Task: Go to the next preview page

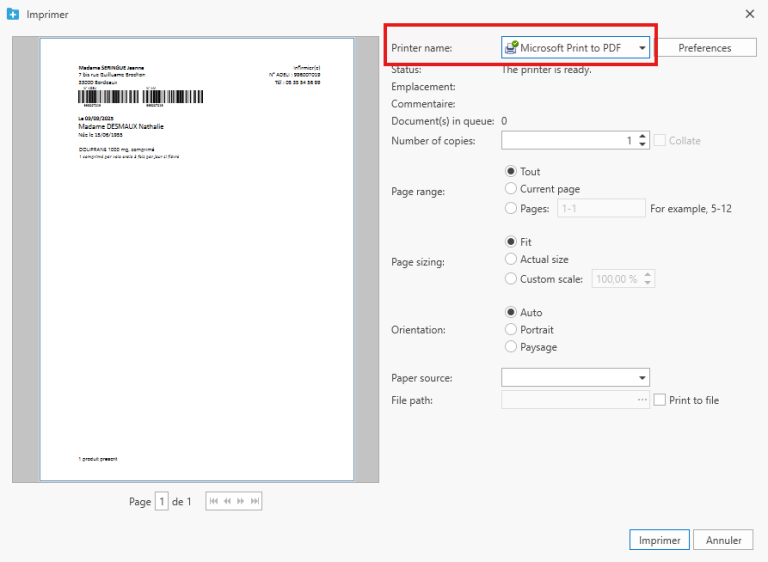Action: coord(241,501)
